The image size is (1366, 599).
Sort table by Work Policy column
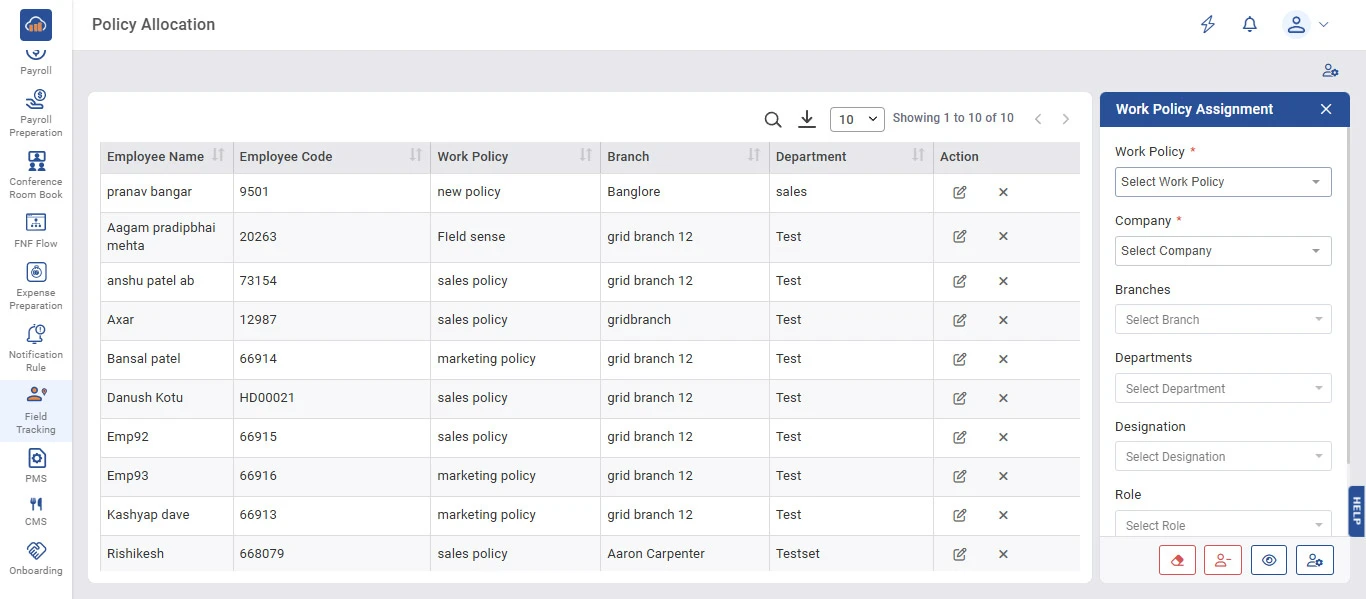coord(586,156)
